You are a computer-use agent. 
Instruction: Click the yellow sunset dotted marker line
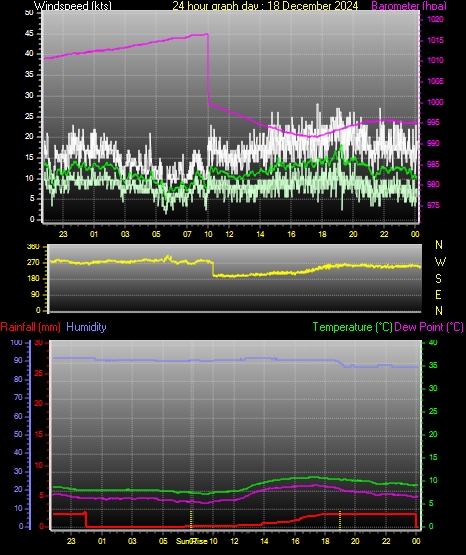(340, 520)
